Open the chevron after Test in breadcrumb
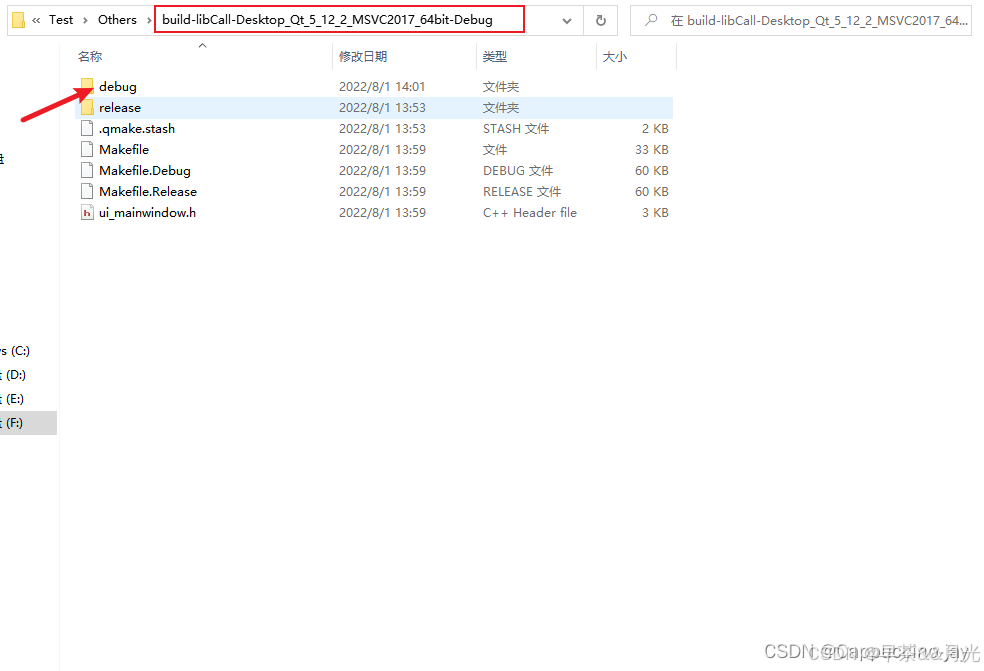Image resolution: width=984 pixels, height=671 pixels. (85, 20)
